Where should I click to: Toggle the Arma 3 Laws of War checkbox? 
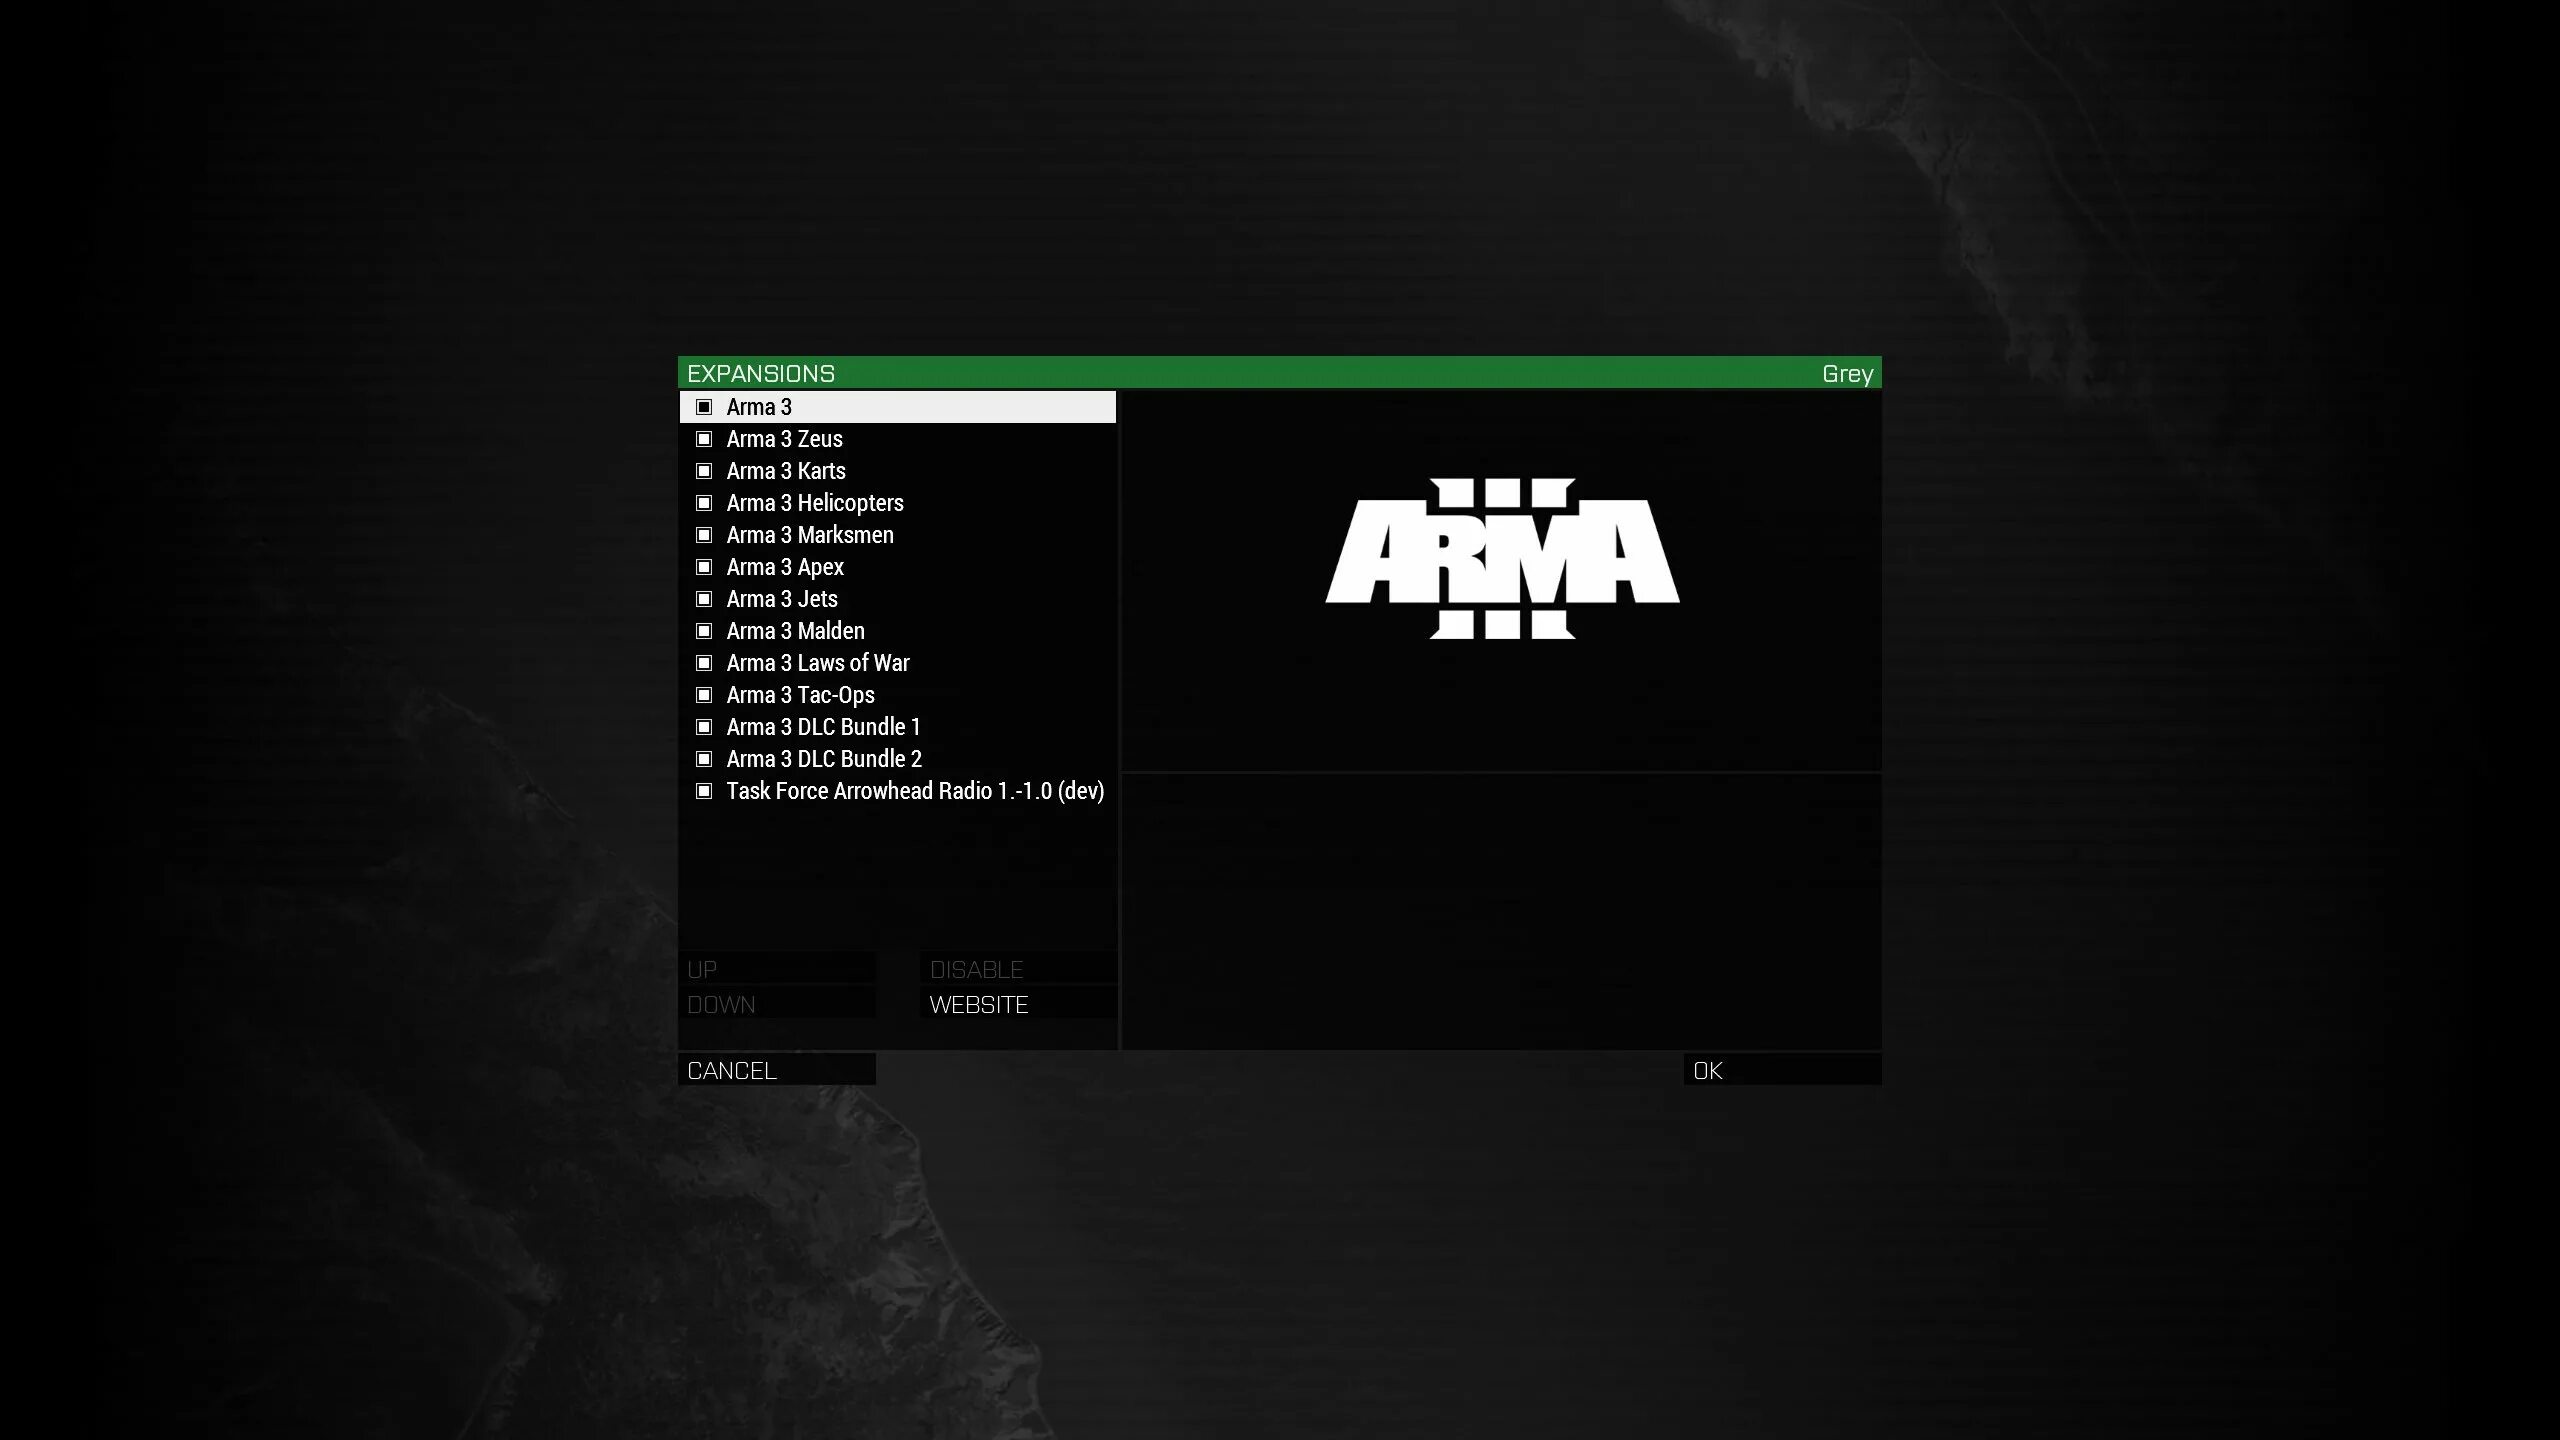click(x=704, y=663)
